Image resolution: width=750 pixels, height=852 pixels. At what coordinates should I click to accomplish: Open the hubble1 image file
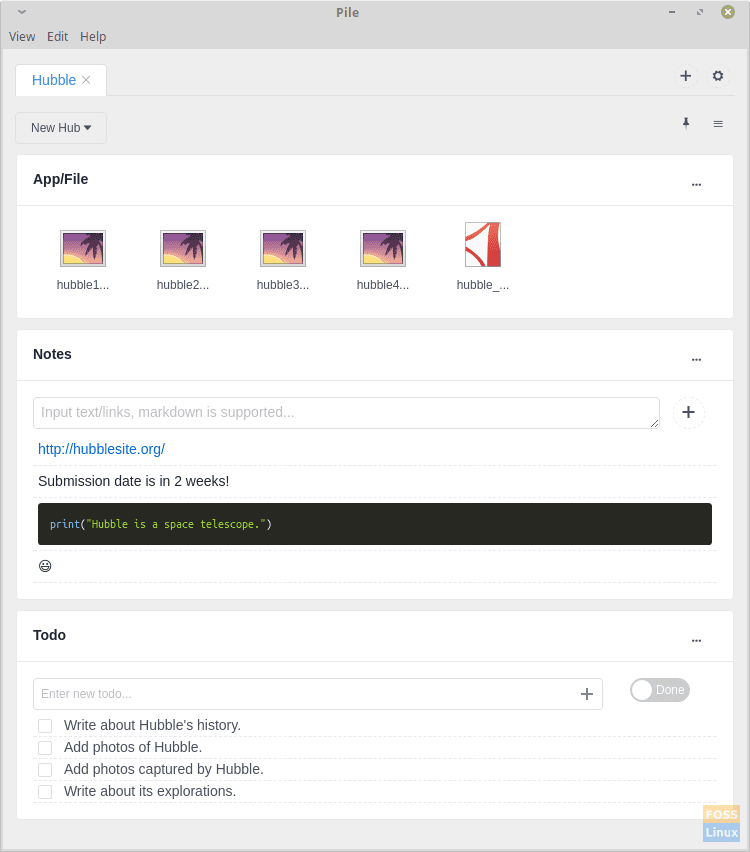pyautogui.click(x=83, y=248)
